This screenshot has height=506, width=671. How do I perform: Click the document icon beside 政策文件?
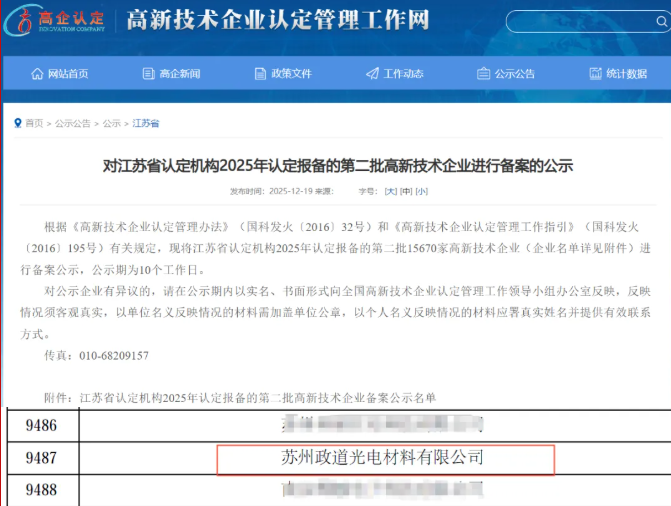(x=261, y=74)
